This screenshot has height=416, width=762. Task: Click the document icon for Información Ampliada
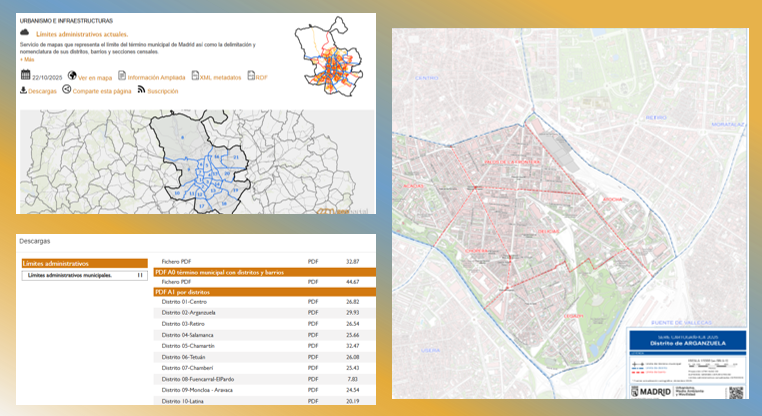(x=122, y=75)
